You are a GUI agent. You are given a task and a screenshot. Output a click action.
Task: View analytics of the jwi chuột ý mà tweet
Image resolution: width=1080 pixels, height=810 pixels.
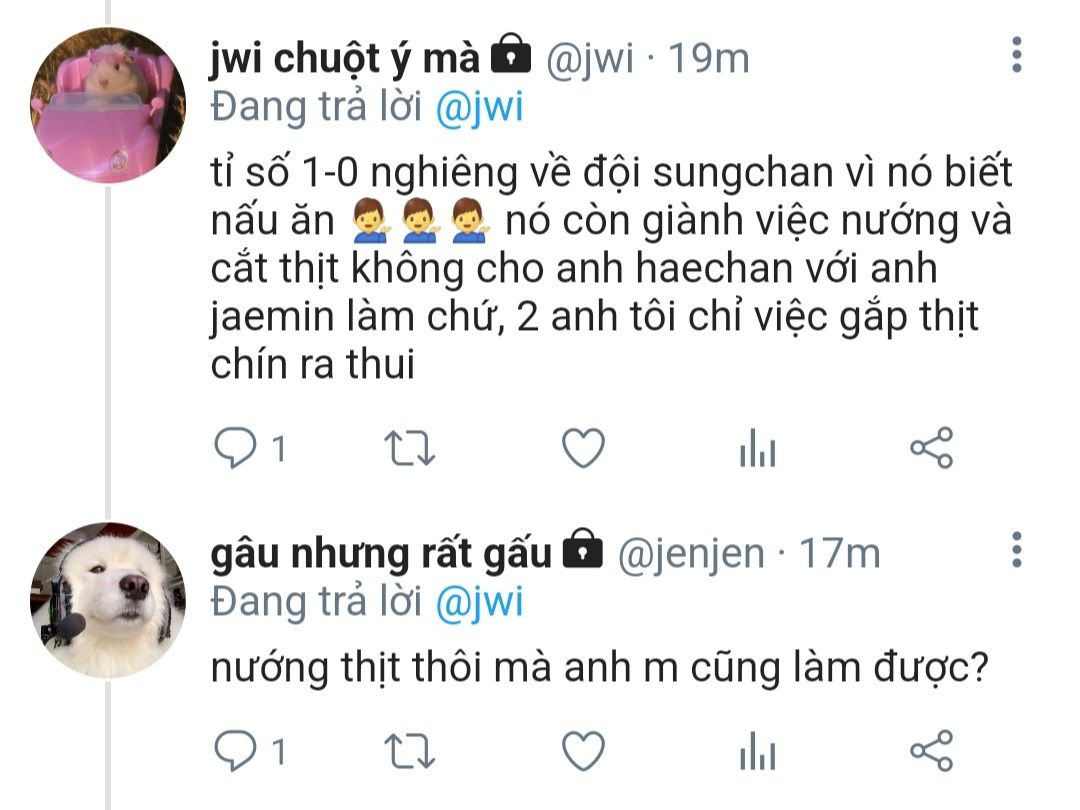point(758,448)
